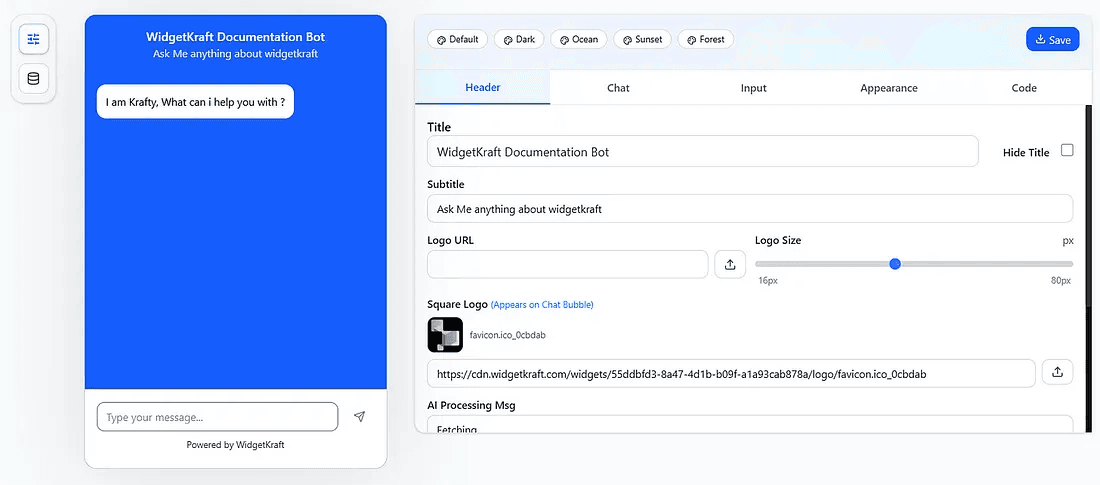
Task: Send the chat message via paper-plane icon
Action: pos(359,417)
